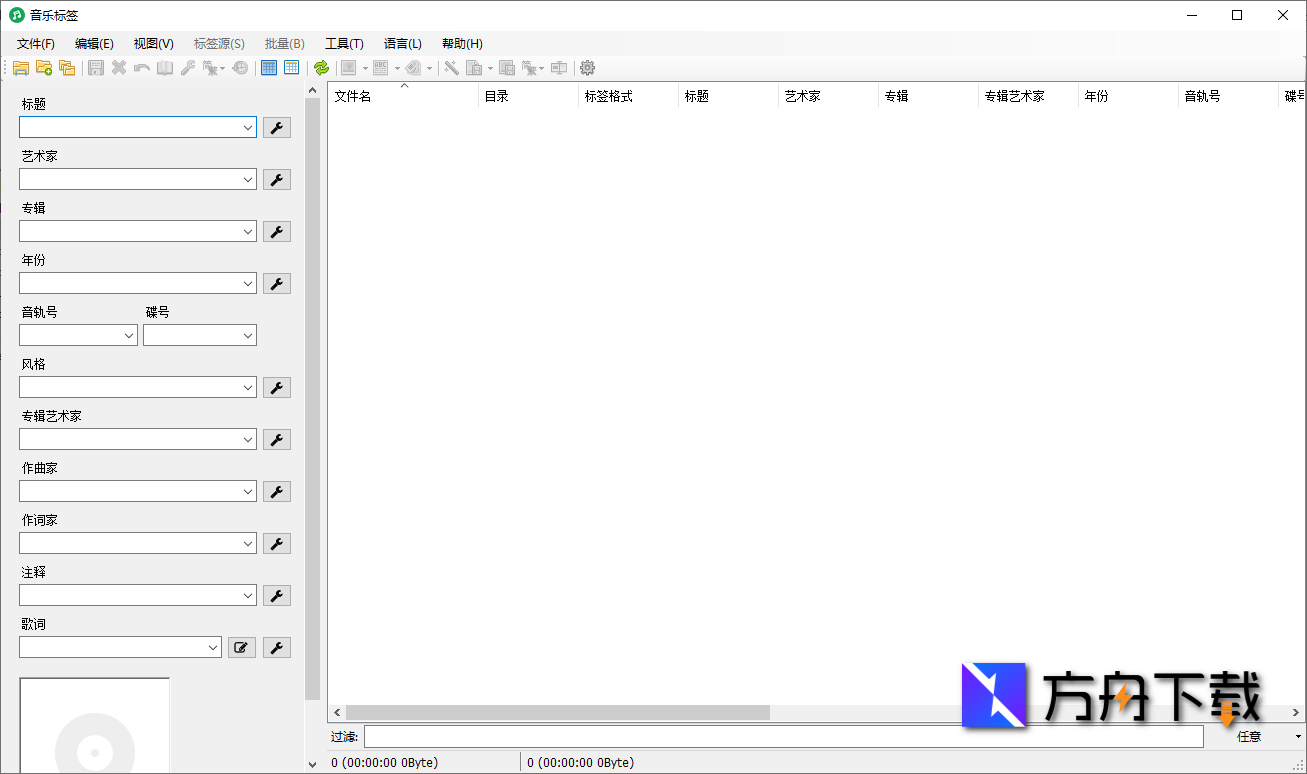
Task: Click the add folder icon with green plus
Action: 44,68
